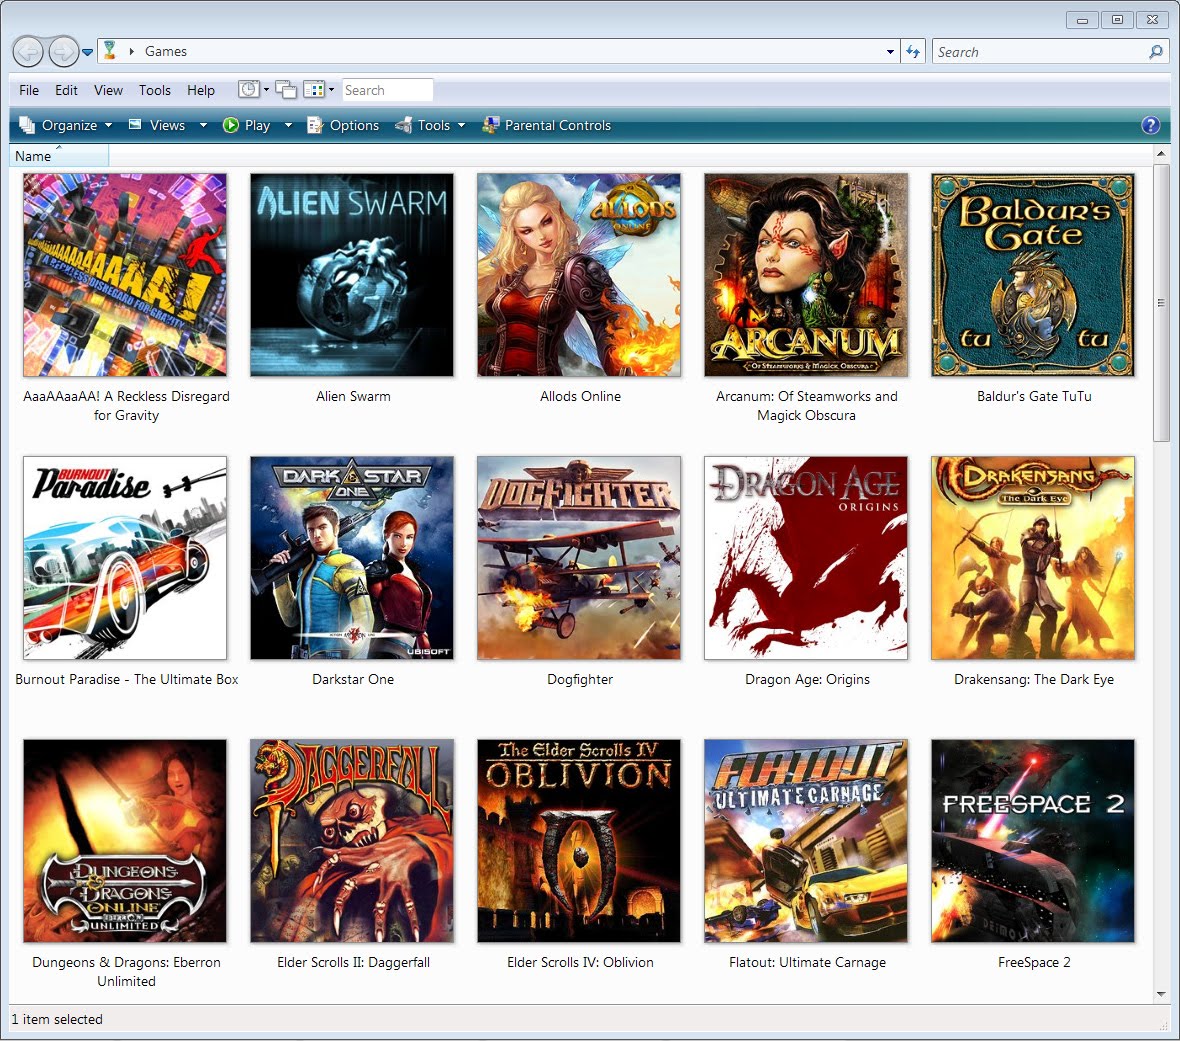Viewport: 1180px width, 1041px height.
Task: Open the File menu
Action: click(x=28, y=90)
